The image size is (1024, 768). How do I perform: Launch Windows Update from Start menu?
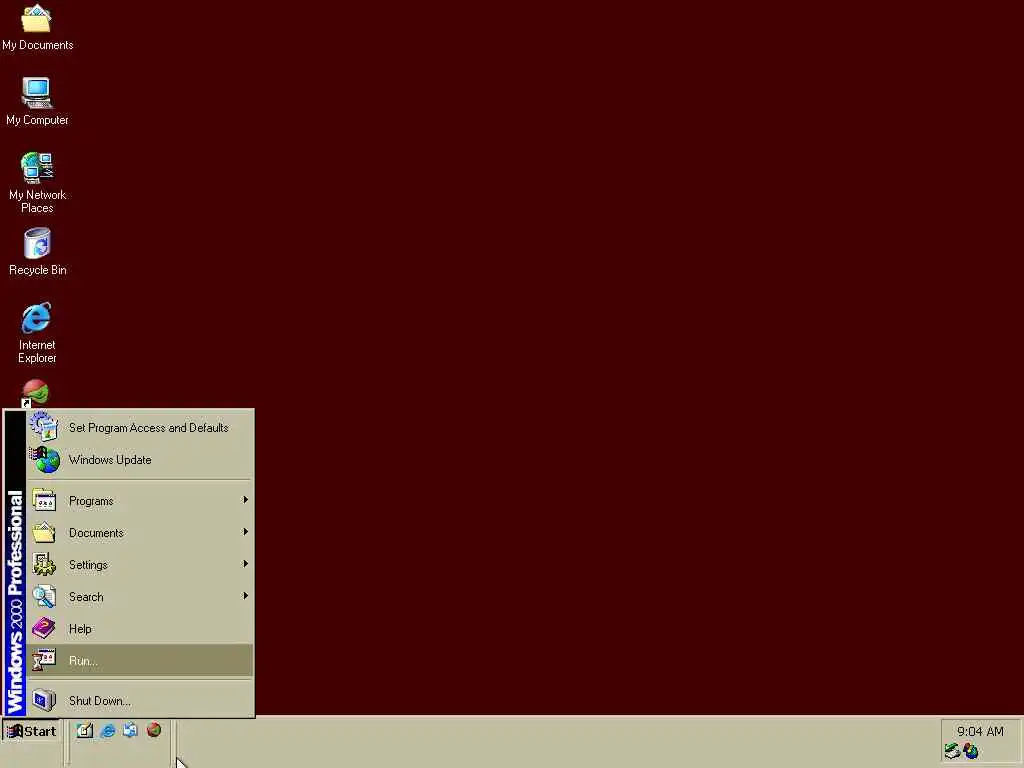140,460
